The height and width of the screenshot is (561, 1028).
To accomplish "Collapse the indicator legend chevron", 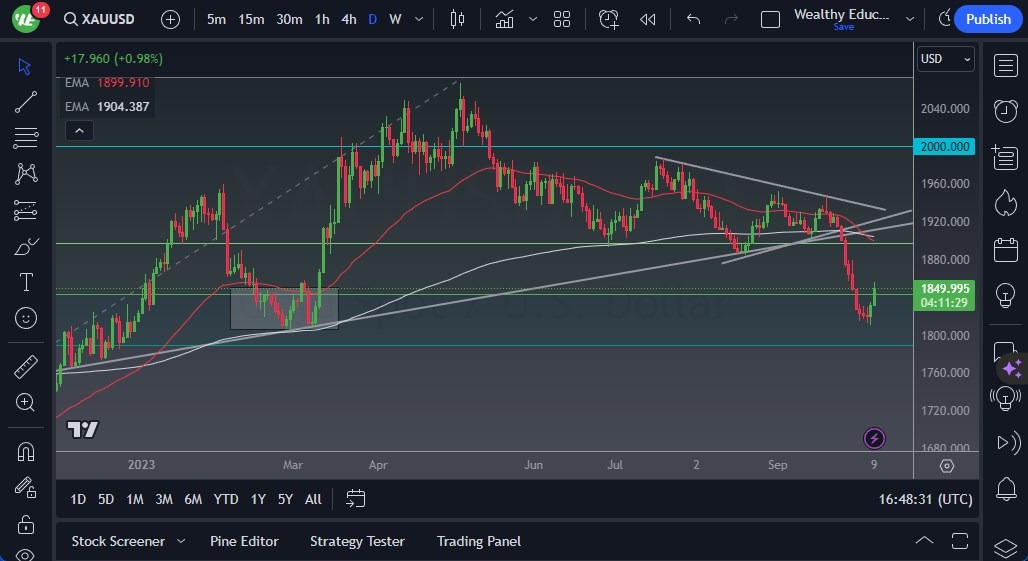I will click(78, 130).
